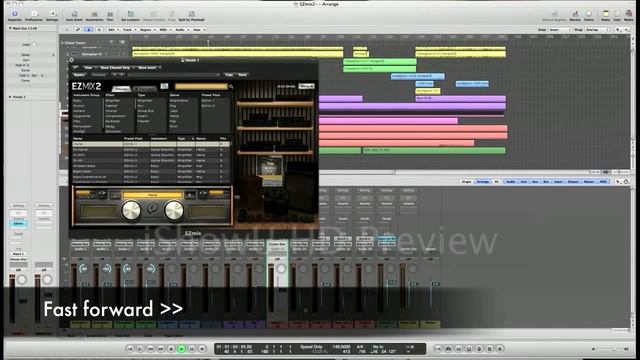Open Show Insert plugin menu

tap(149, 67)
